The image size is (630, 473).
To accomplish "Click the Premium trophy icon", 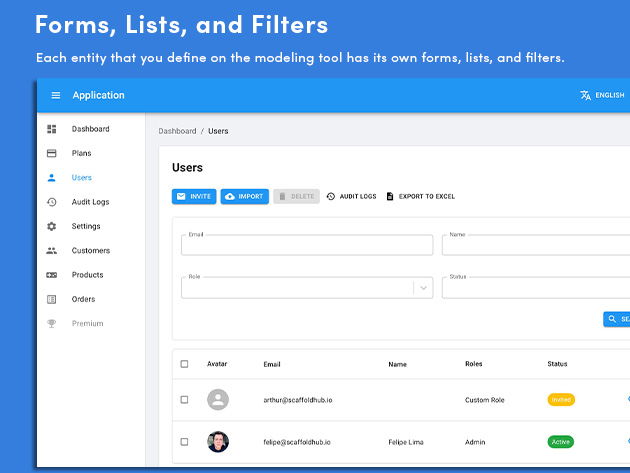I will tap(51, 324).
